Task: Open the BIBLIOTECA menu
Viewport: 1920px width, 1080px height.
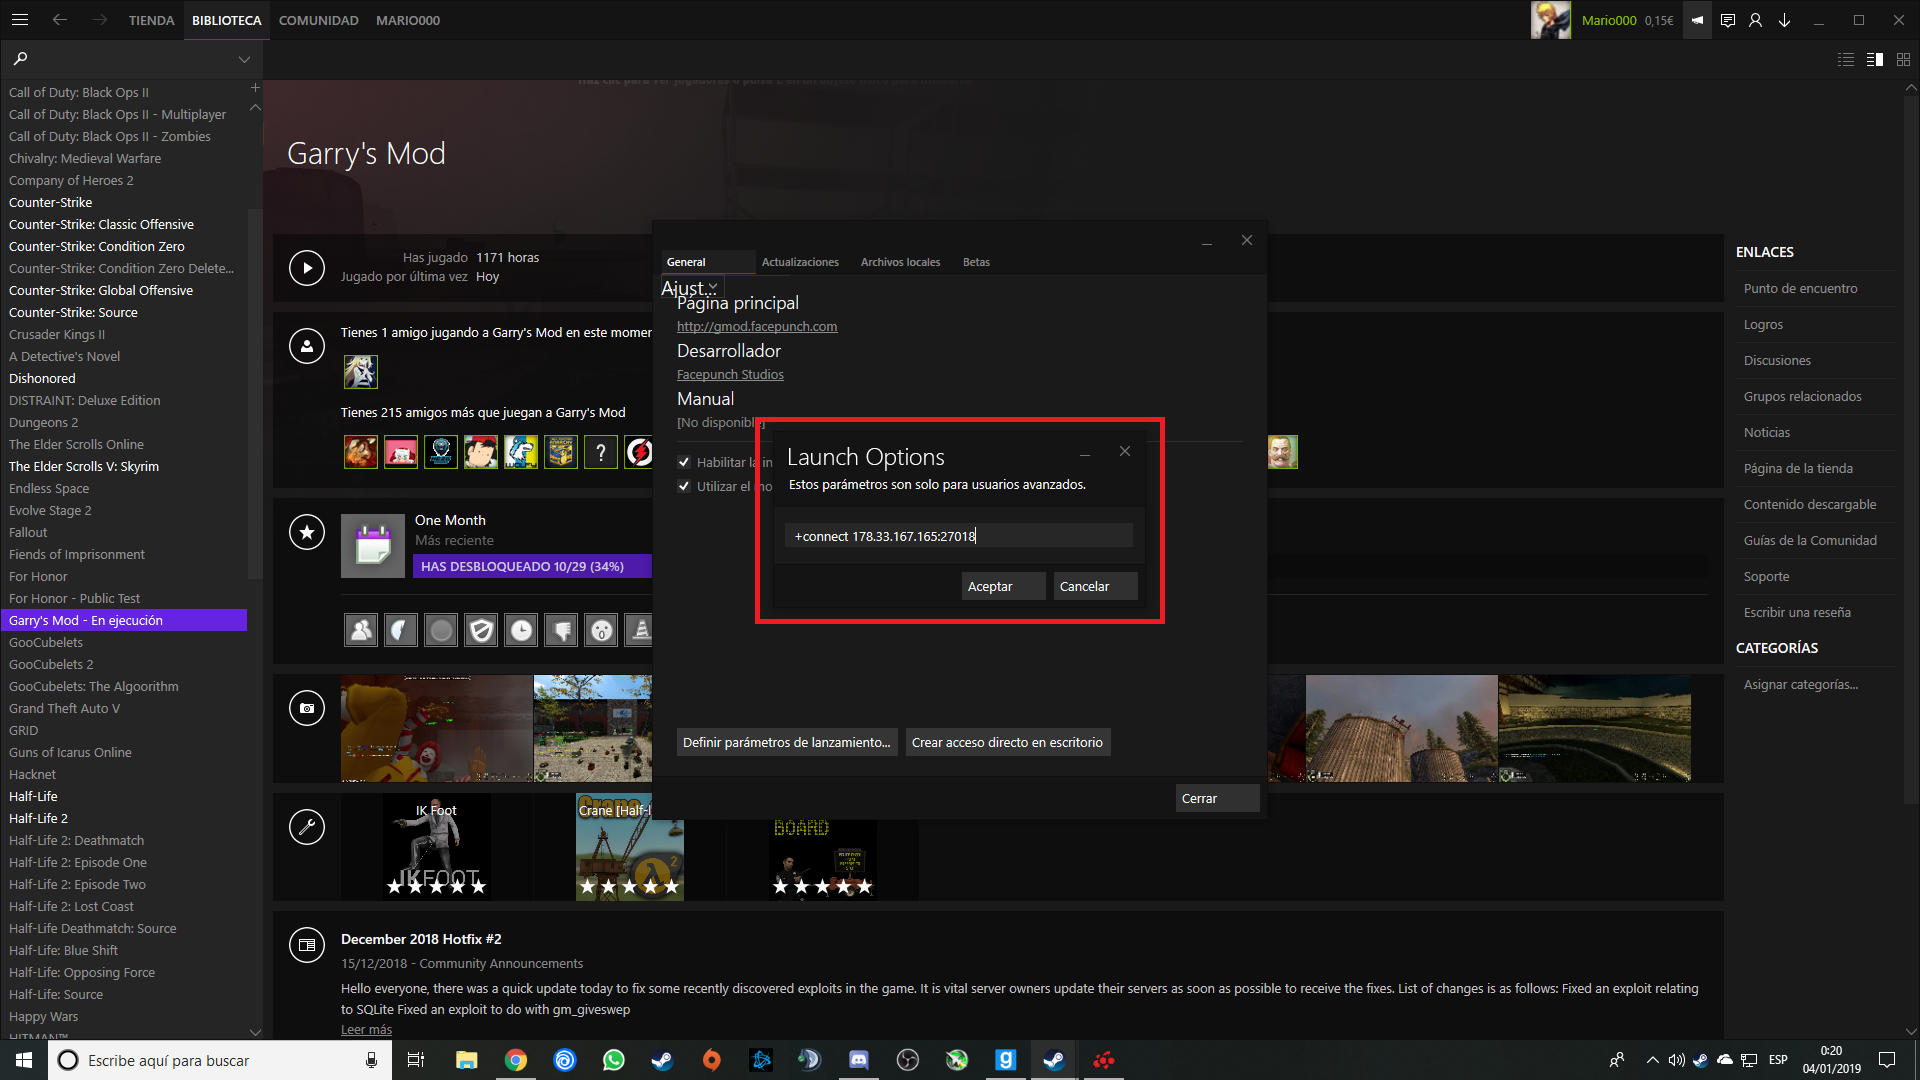Action: coord(226,20)
